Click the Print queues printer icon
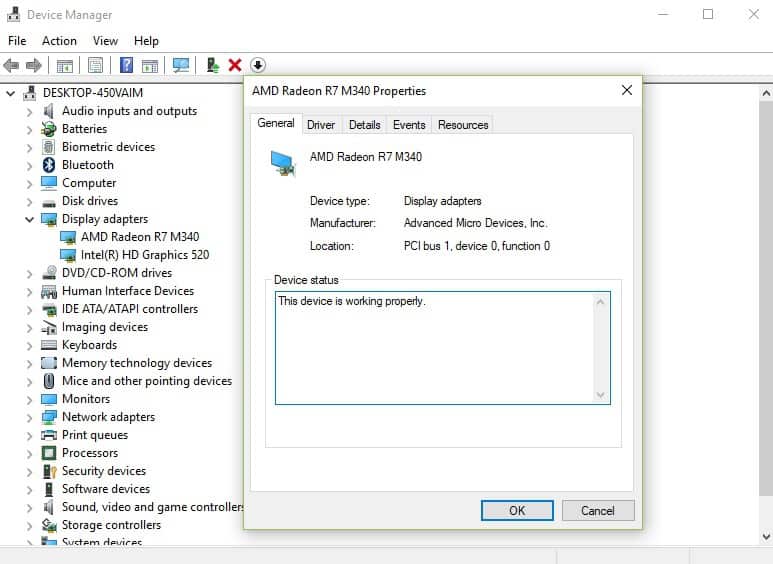 [x=49, y=435]
